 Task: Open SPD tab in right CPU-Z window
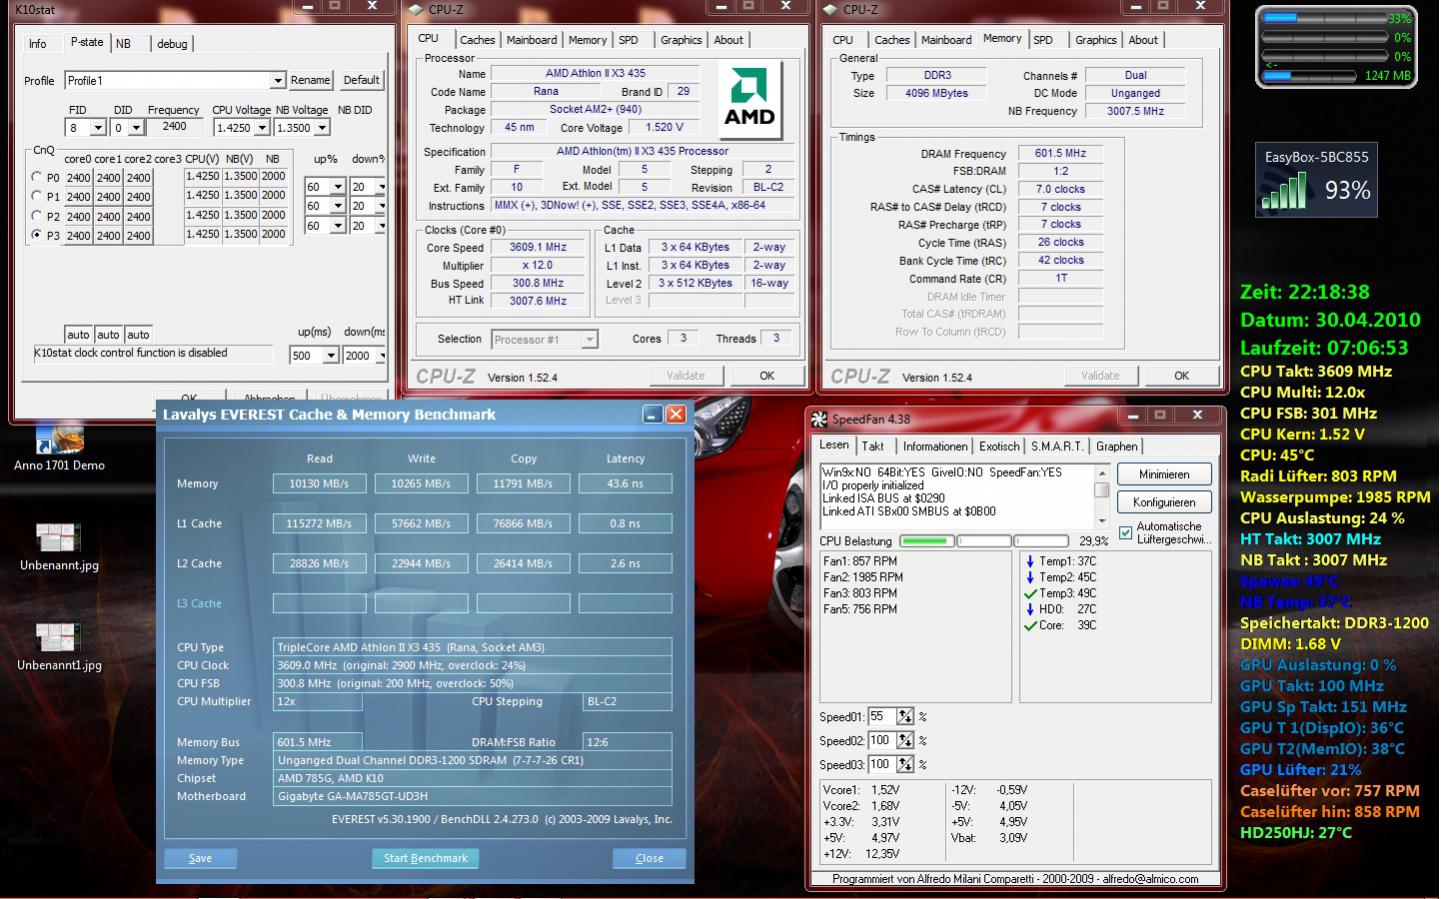[1043, 40]
